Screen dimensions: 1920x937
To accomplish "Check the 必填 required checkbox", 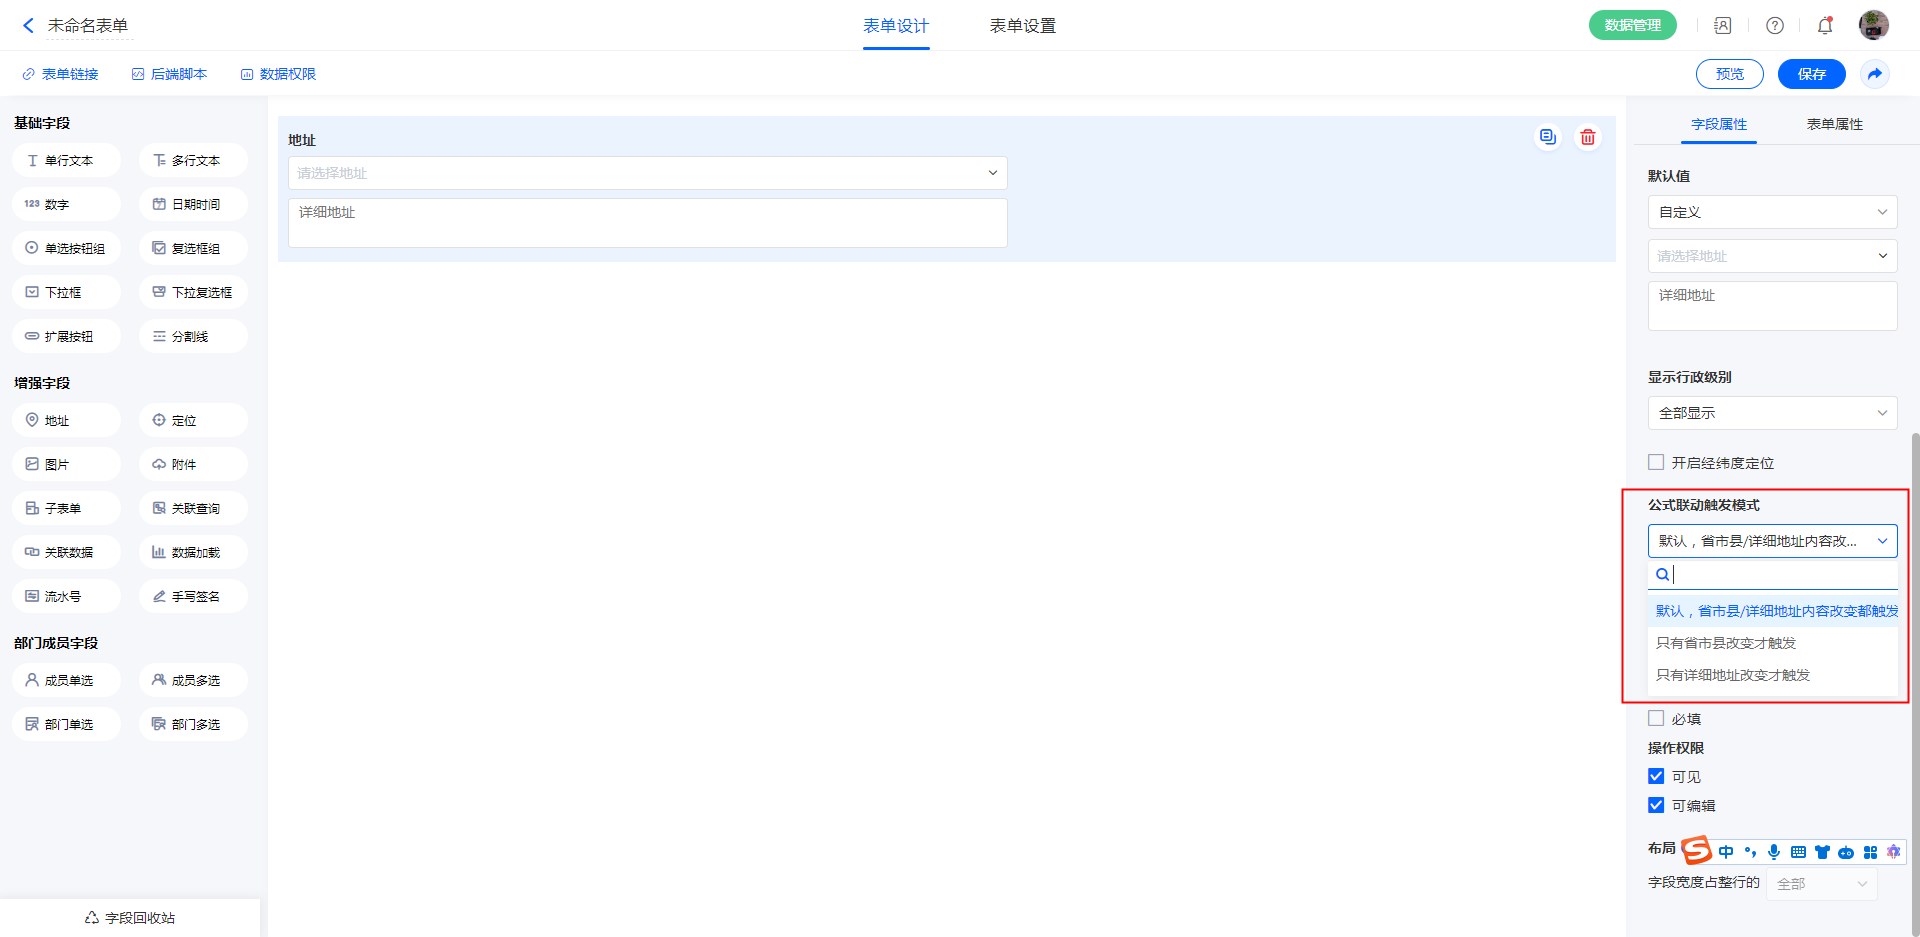I will 1656,719.
